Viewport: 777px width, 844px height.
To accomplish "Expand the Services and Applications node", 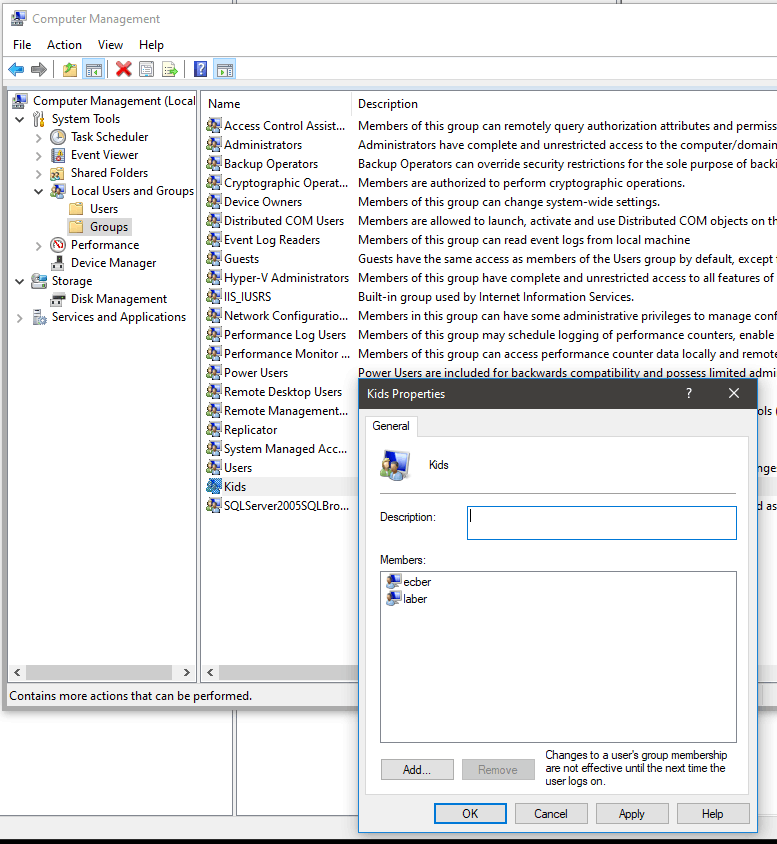I will (x=20, y=318).
